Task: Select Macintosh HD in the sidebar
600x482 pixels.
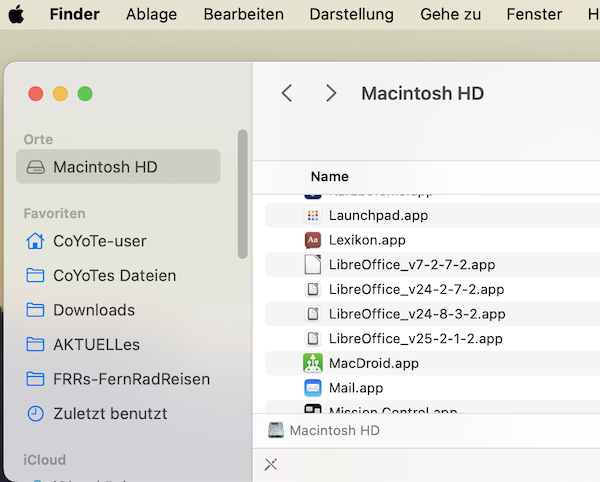Action: point(118,167)
